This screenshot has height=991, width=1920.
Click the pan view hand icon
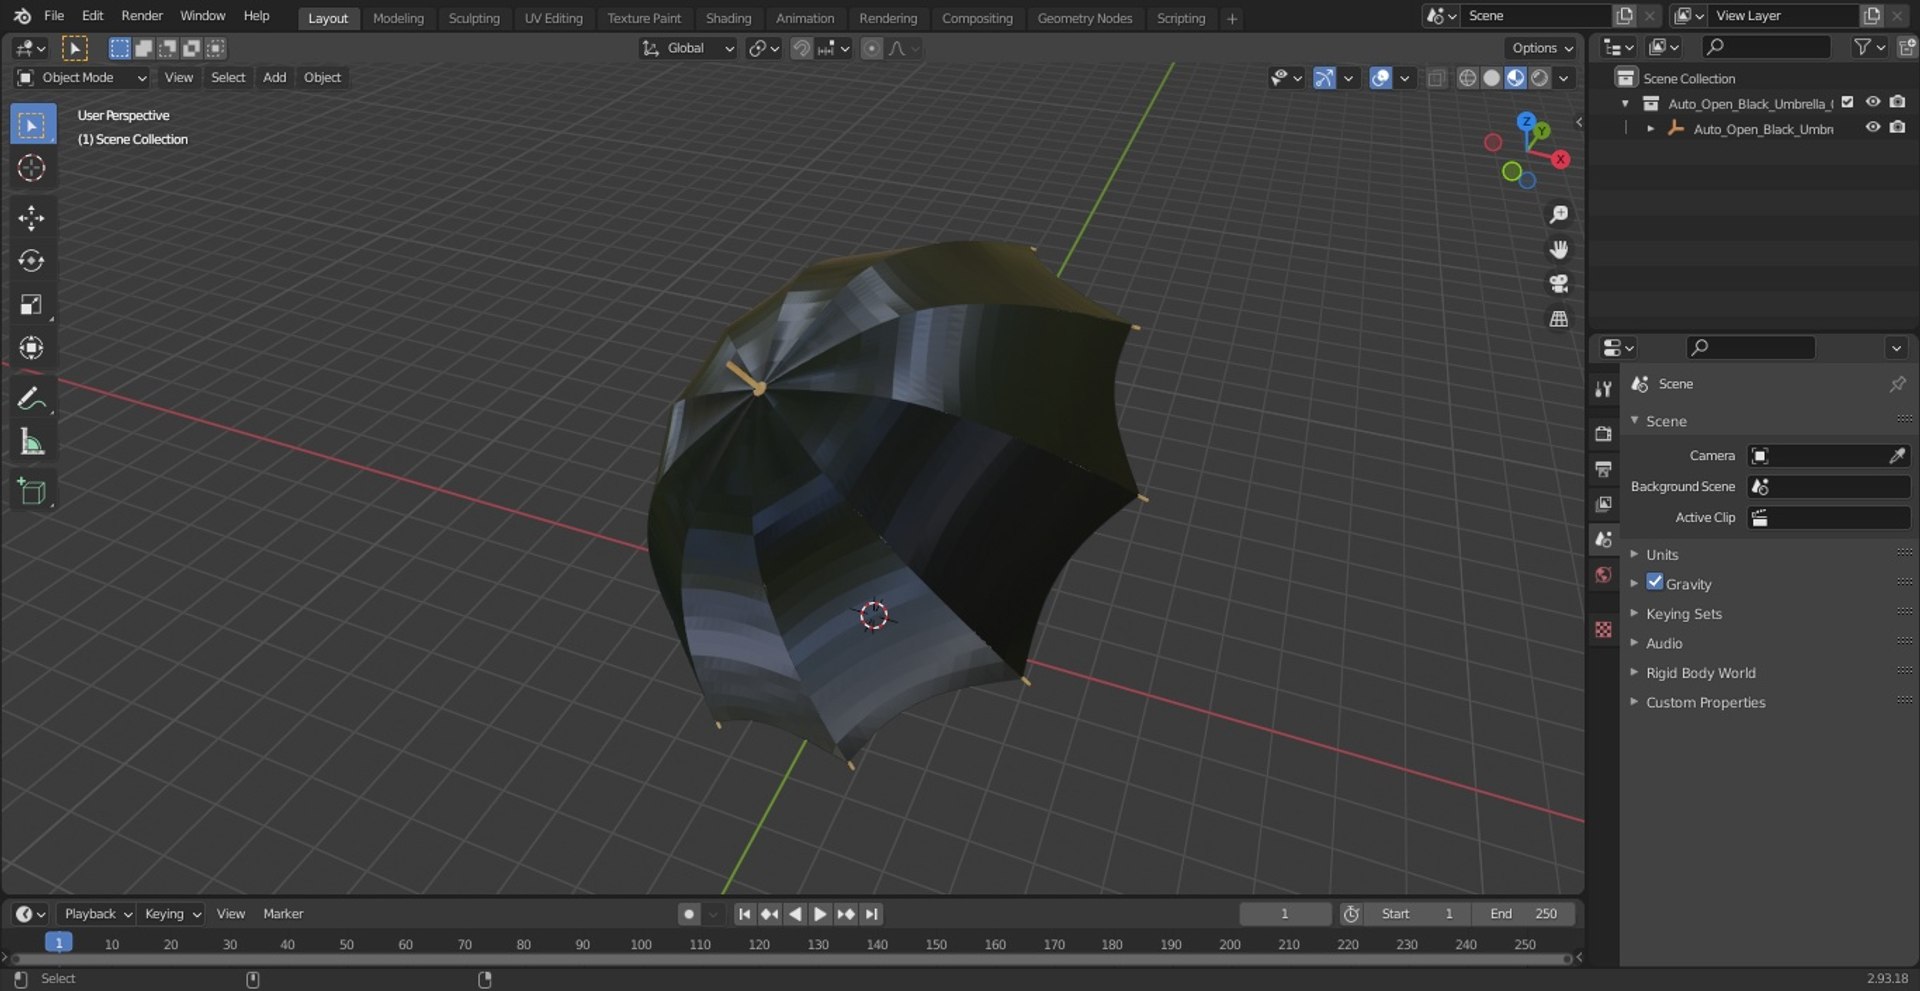1558,249
